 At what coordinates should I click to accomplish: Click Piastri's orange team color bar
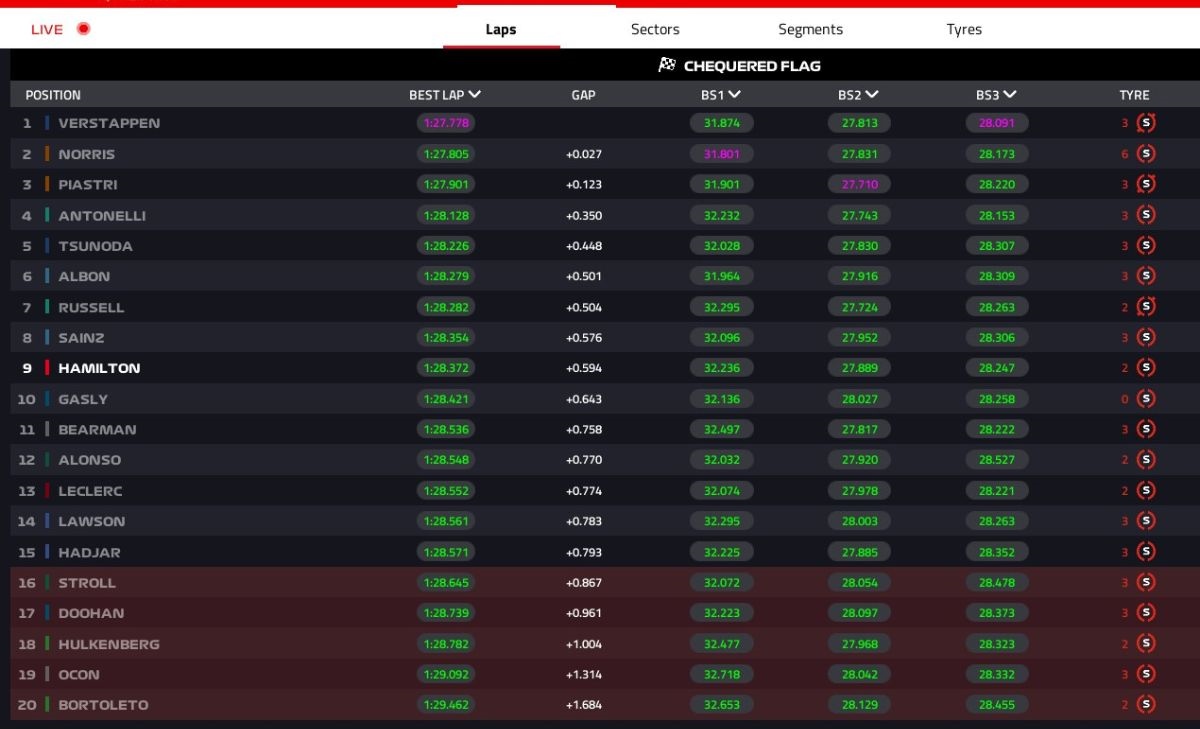47,185
